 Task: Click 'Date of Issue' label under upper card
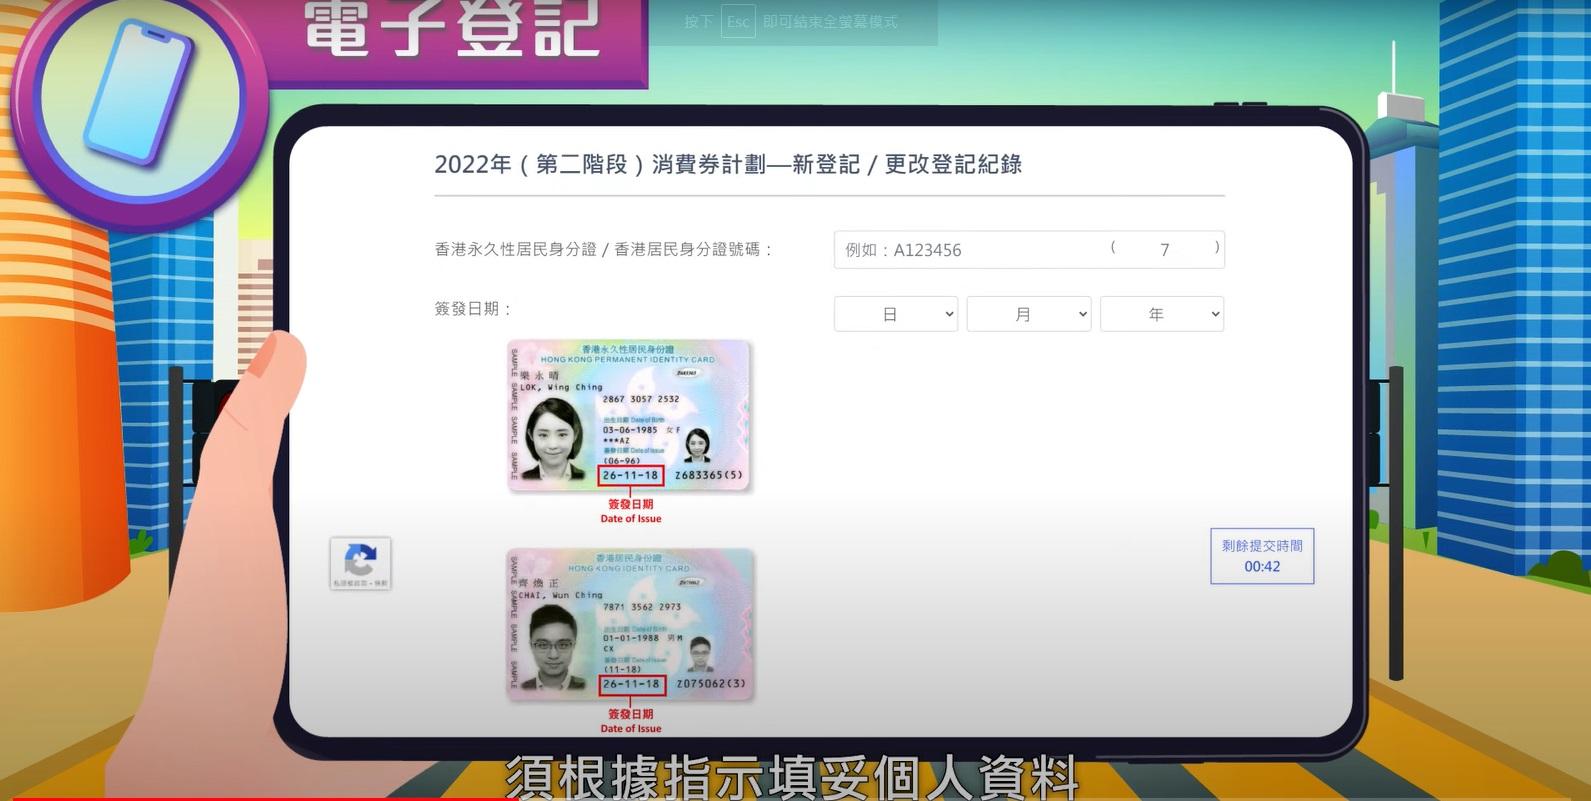(x=630, y=518)
